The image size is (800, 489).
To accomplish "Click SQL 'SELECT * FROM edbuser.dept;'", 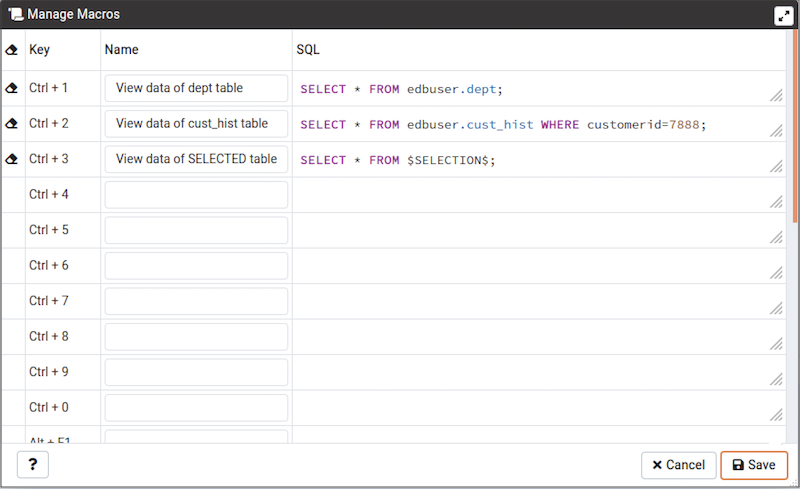I will click(x=402, y=89).
